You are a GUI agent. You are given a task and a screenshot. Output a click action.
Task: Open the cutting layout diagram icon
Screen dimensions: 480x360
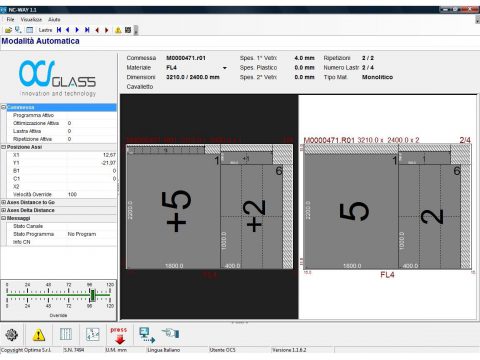point(93,334)
